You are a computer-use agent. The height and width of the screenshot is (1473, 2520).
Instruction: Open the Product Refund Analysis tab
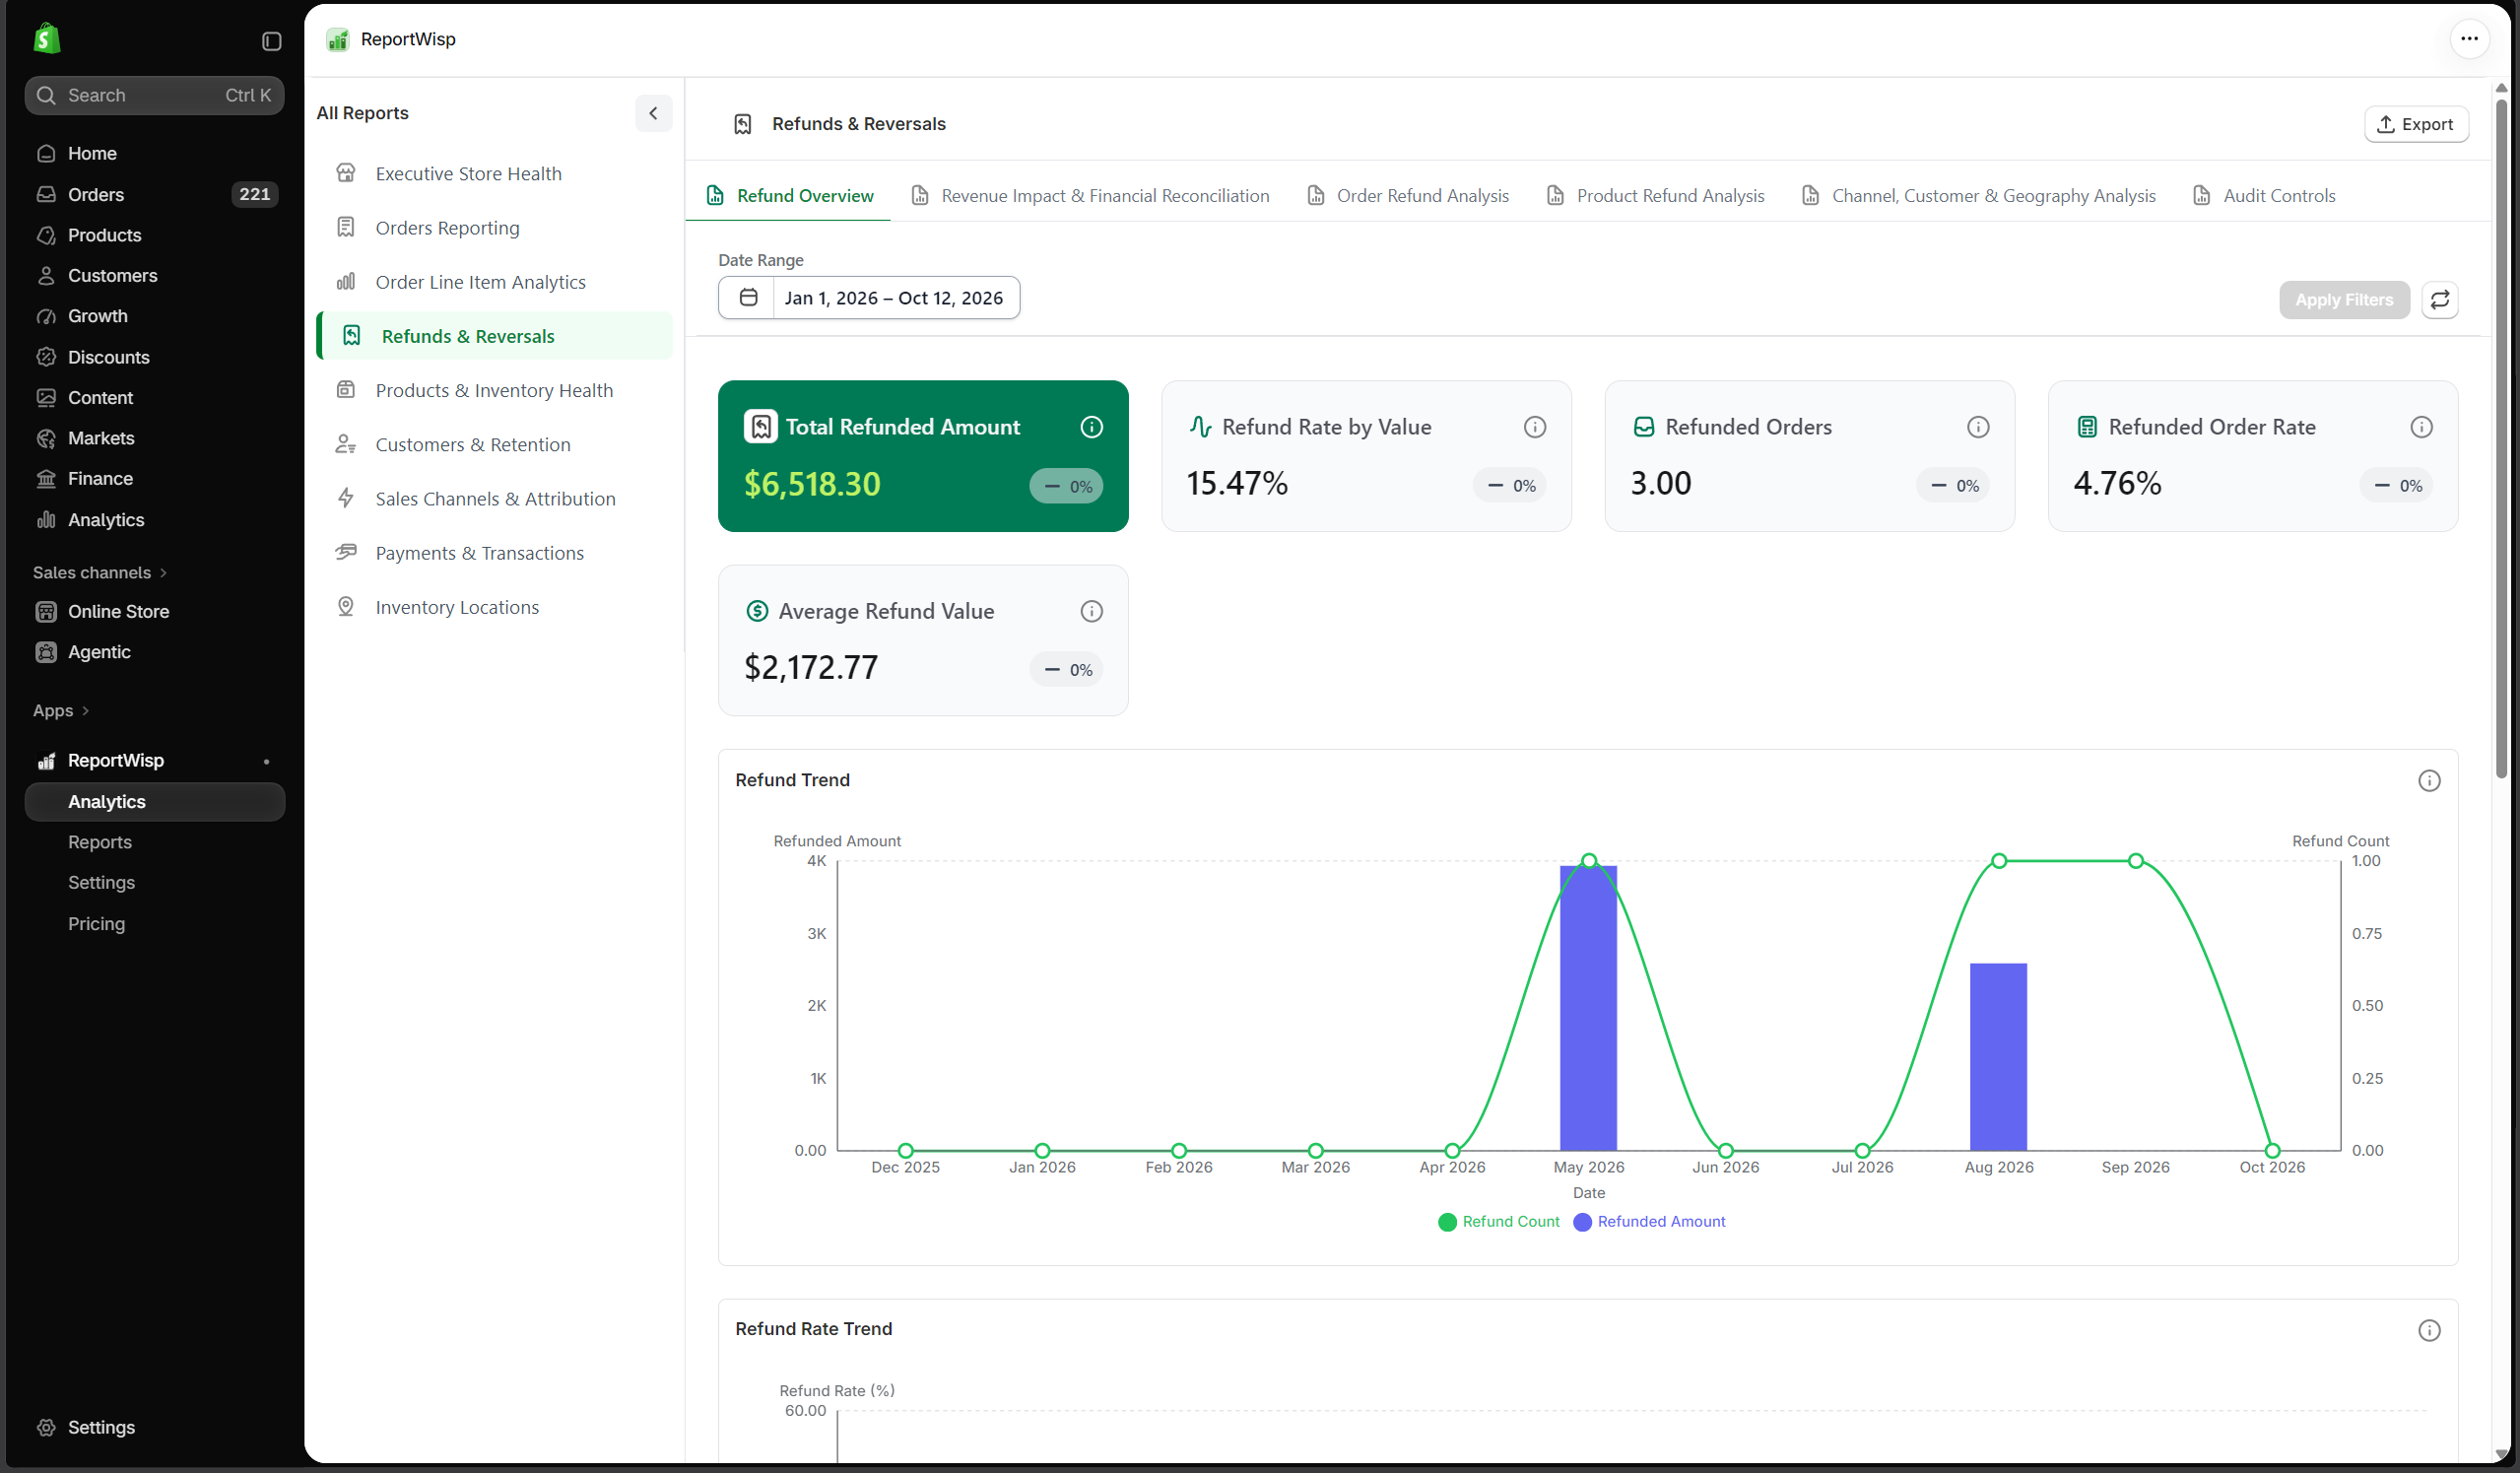1655,196
